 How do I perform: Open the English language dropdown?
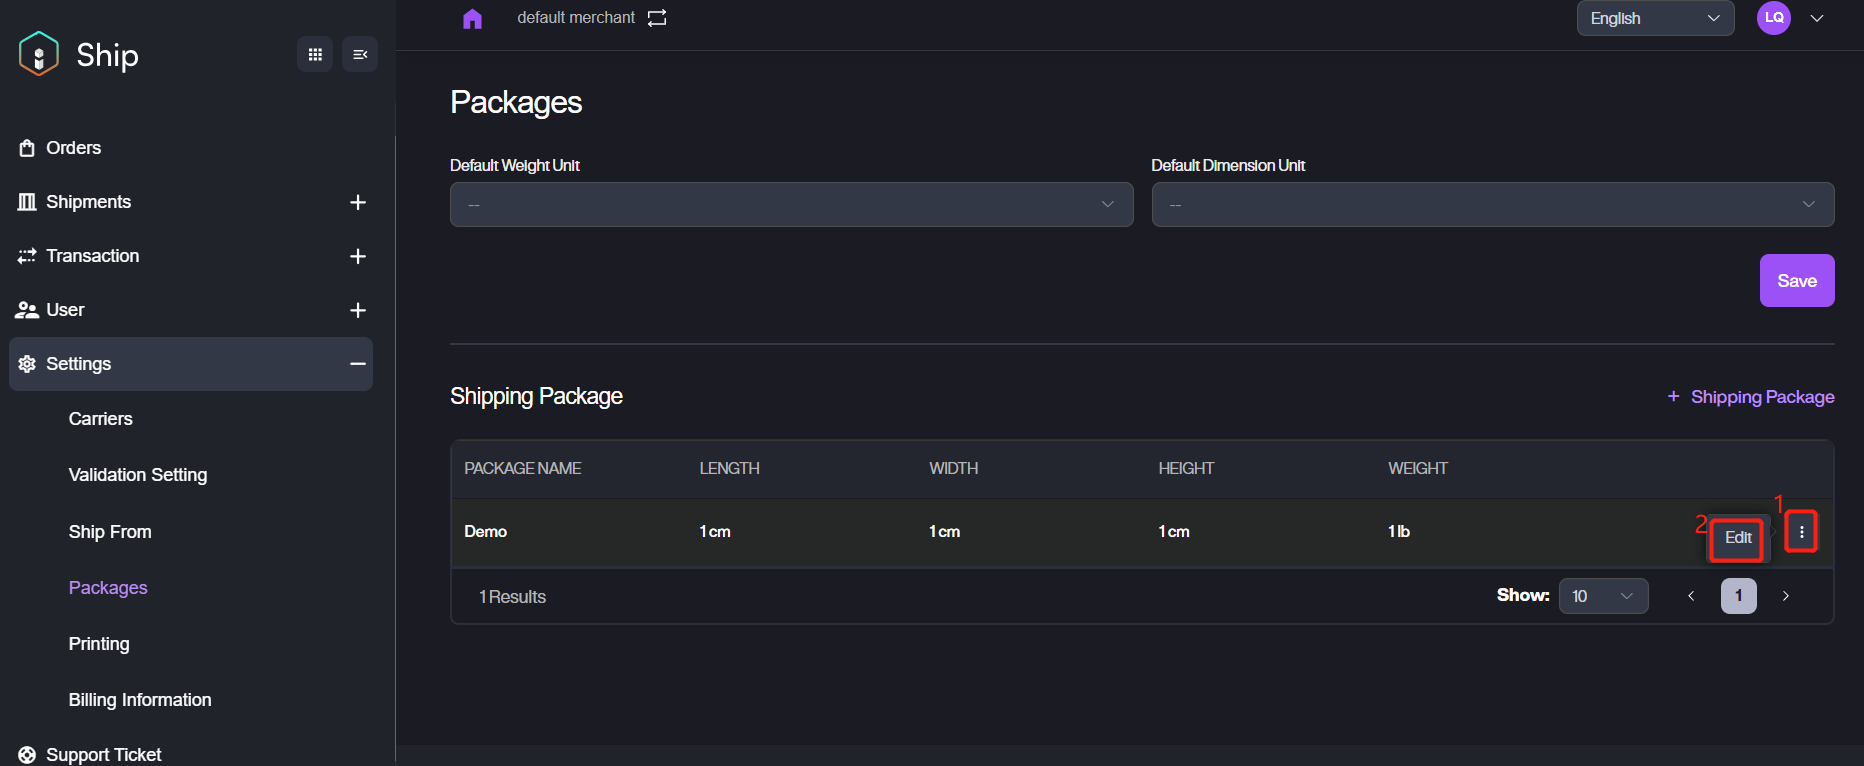pos(1655,18)
